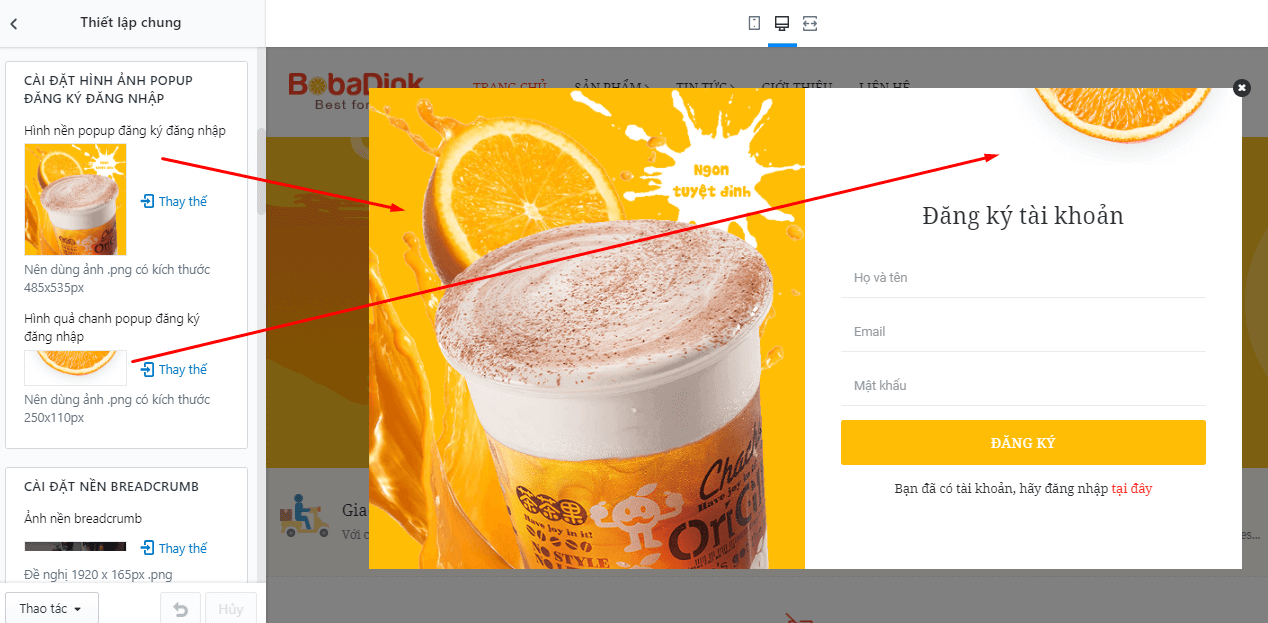The image size is (1268, 623).
Task: Open the Thao tác dropdown
Action: point(51,608)
